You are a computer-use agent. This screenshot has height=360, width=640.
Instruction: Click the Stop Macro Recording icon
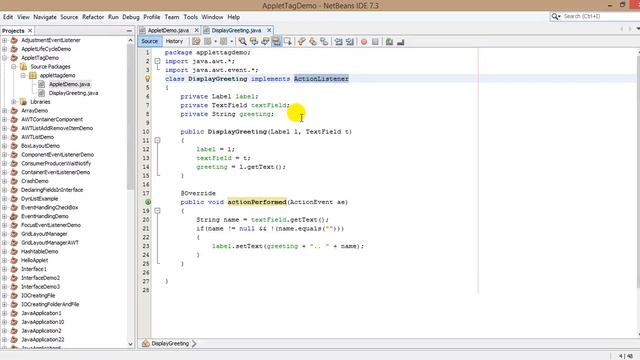click(x=375, y=42)
